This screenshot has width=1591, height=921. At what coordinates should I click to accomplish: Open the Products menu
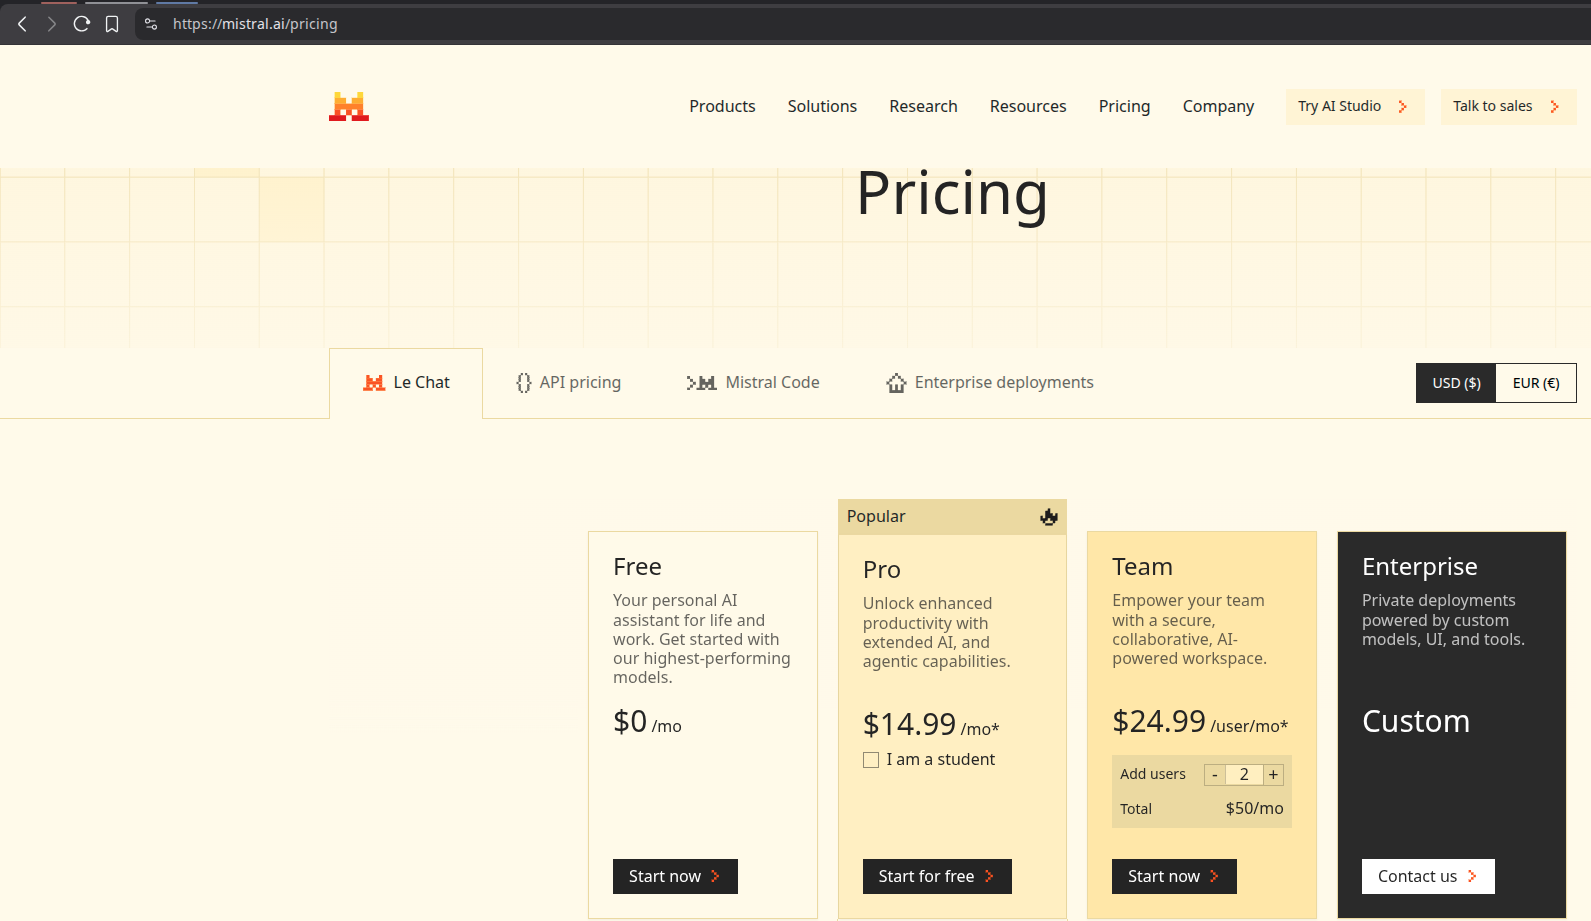click(x=722, y=106)
